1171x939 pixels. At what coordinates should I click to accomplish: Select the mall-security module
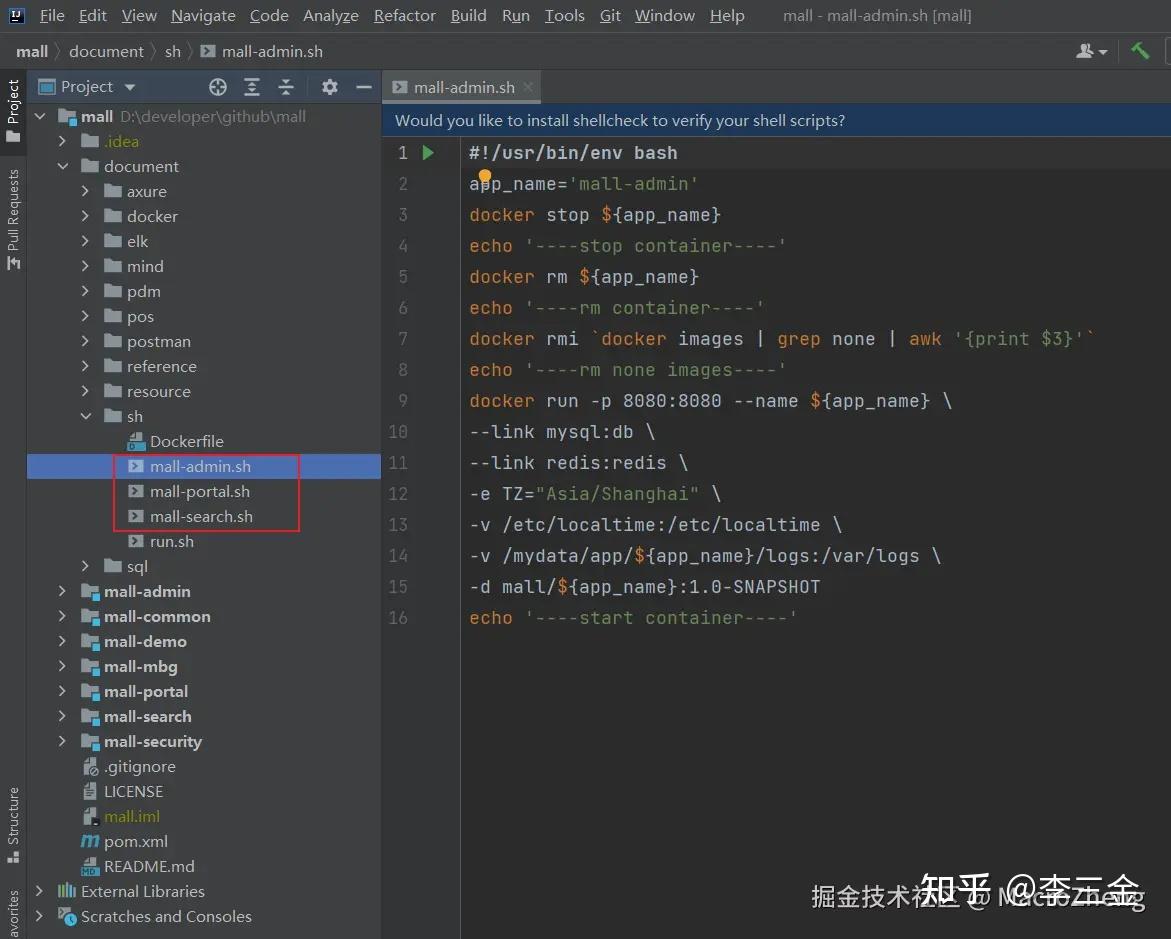[x=152, y=742]
